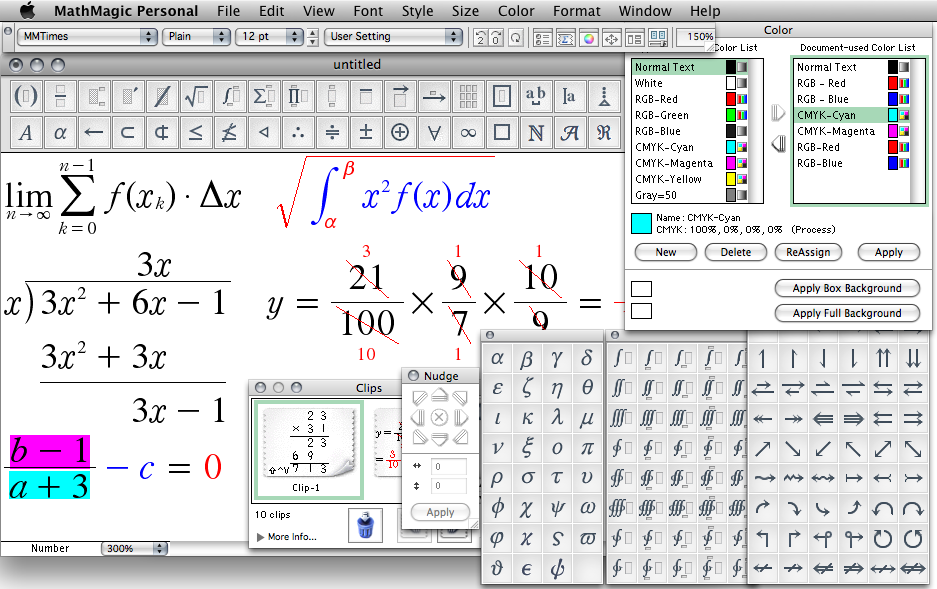Open the User Setting dropdown
This screenshot has height=589, width=937.
pos(394,36)
